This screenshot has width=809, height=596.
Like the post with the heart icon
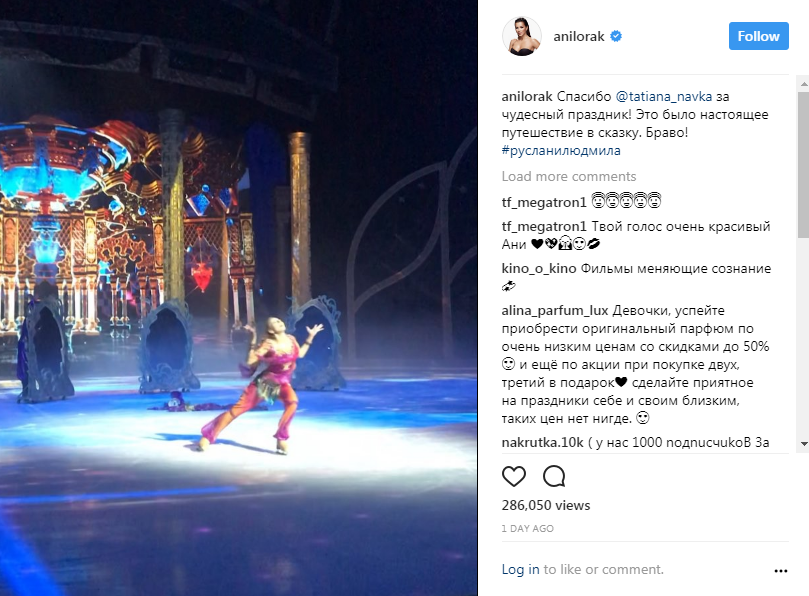(513, 476)
